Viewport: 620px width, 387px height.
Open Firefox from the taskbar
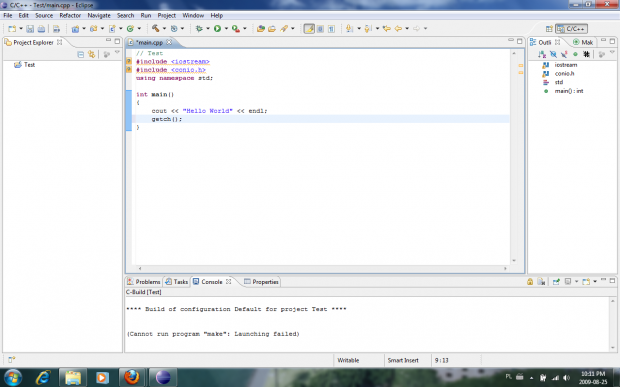click(x=132, y=377)
